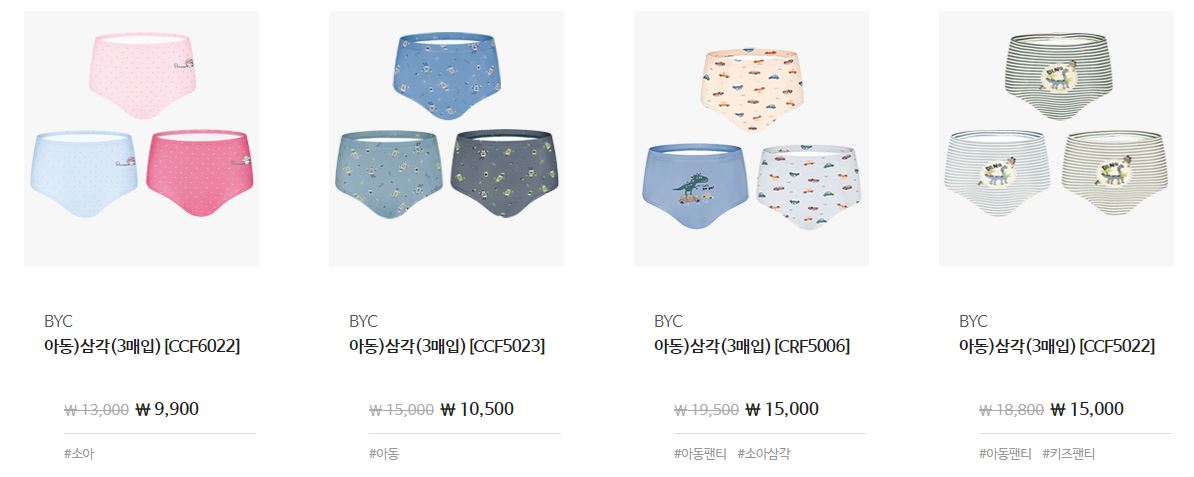Click BYC brand label above CRF5006
Image resolution: width=1194 pixels, height=477 pixels.
(669, 321)
